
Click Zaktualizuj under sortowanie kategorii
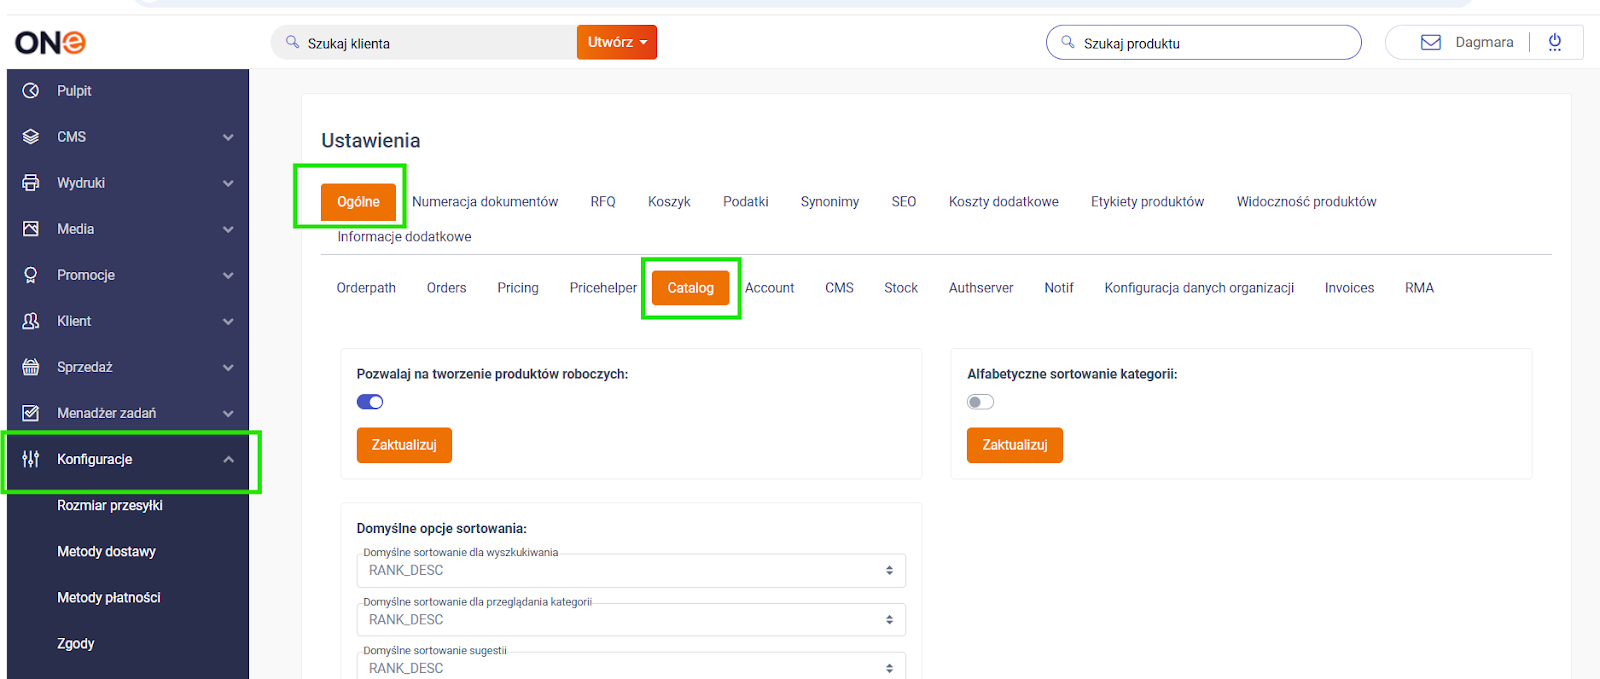(1014, 445)
